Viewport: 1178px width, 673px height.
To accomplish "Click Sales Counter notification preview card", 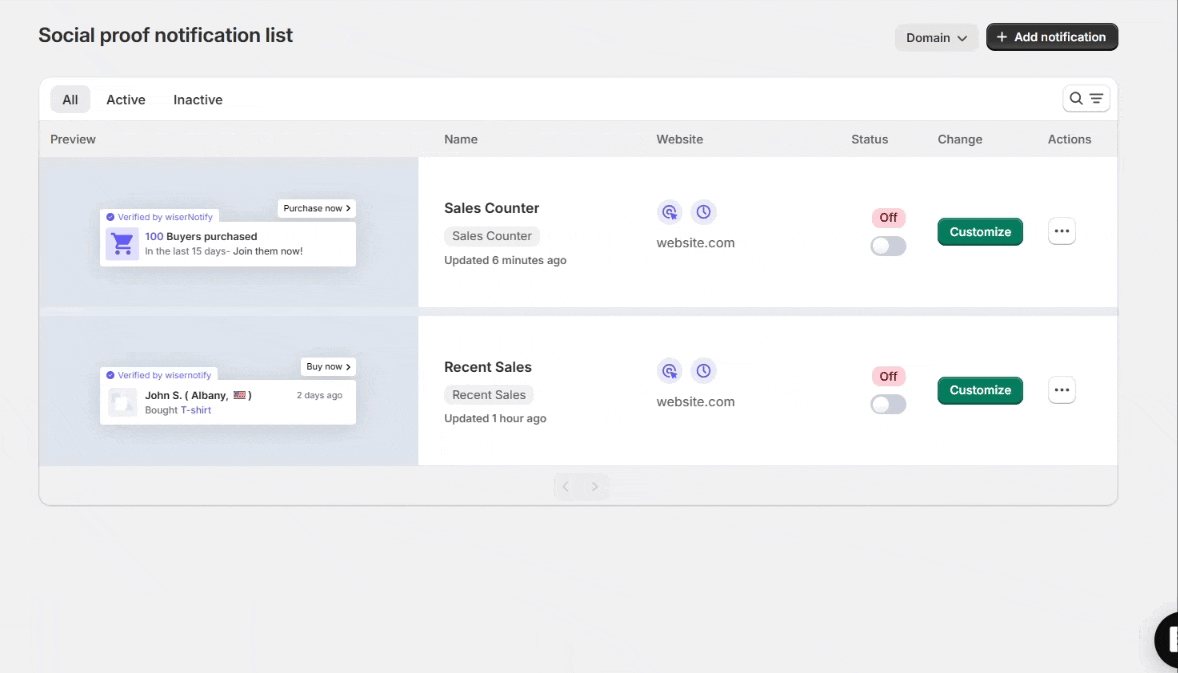I will [228, 243].
